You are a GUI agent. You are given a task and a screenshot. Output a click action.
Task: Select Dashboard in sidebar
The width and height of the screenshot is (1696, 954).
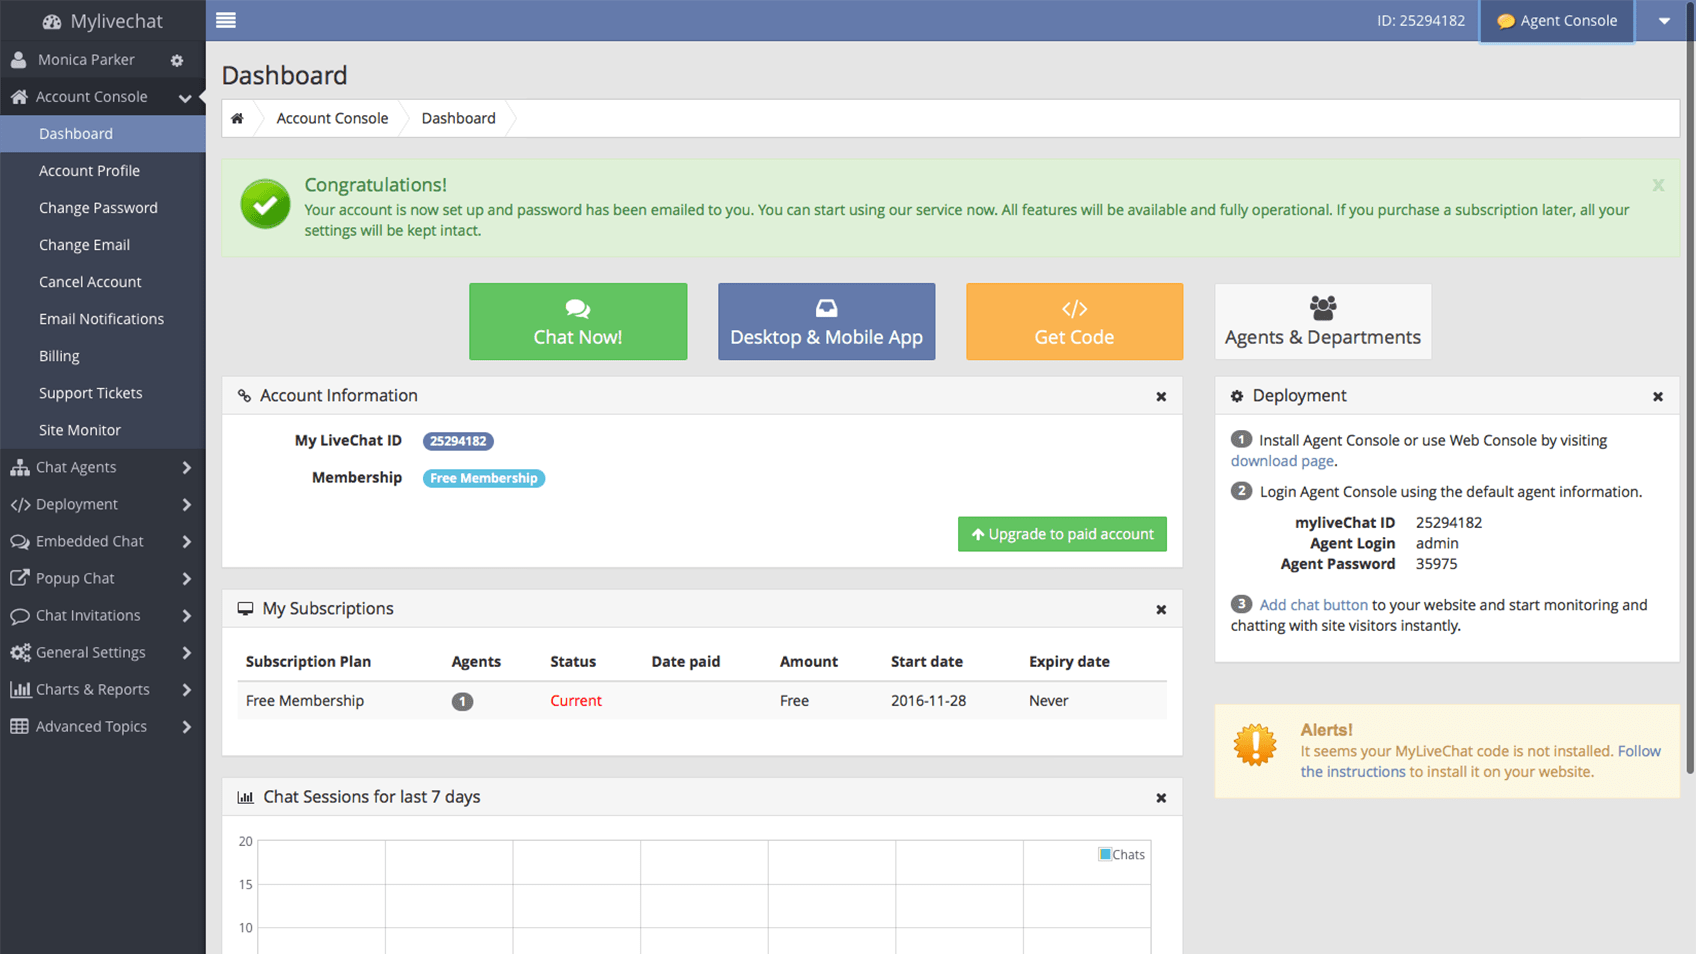tap(103, 133)
